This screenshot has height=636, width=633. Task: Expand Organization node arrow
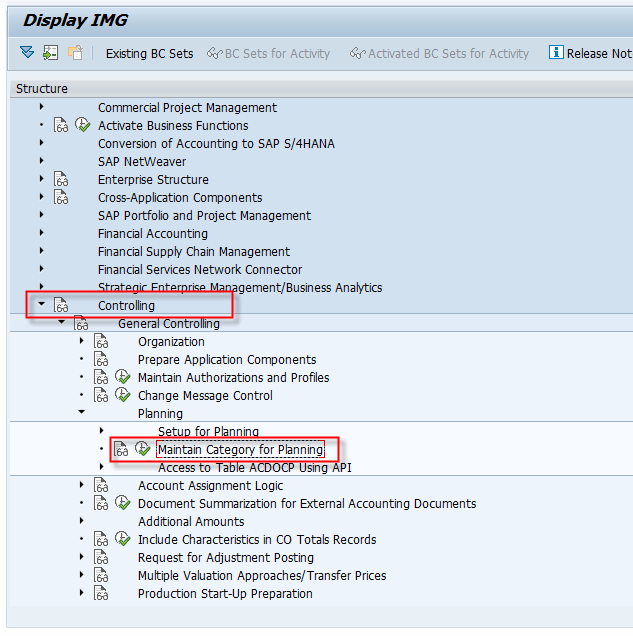coord(82,341)
